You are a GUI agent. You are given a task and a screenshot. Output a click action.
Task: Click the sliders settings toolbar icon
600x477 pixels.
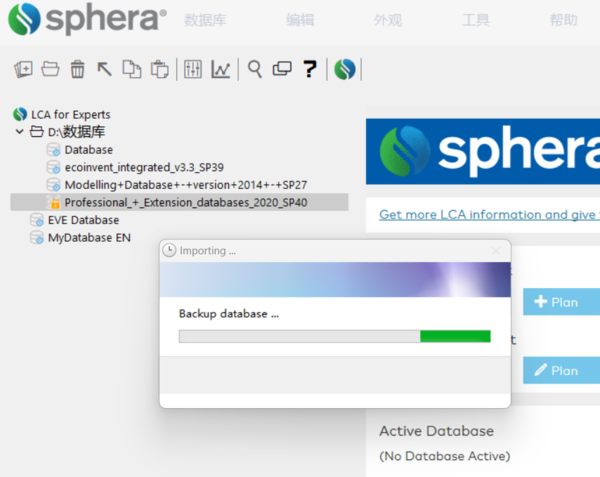click(192, 69)
